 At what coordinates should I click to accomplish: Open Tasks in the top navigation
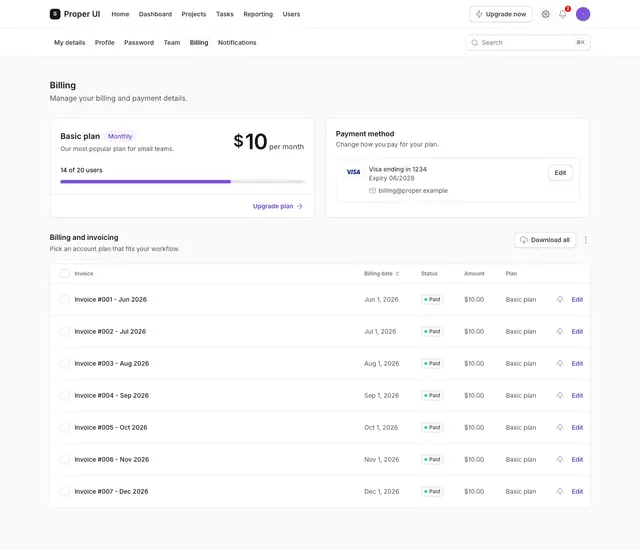(224, 14)
